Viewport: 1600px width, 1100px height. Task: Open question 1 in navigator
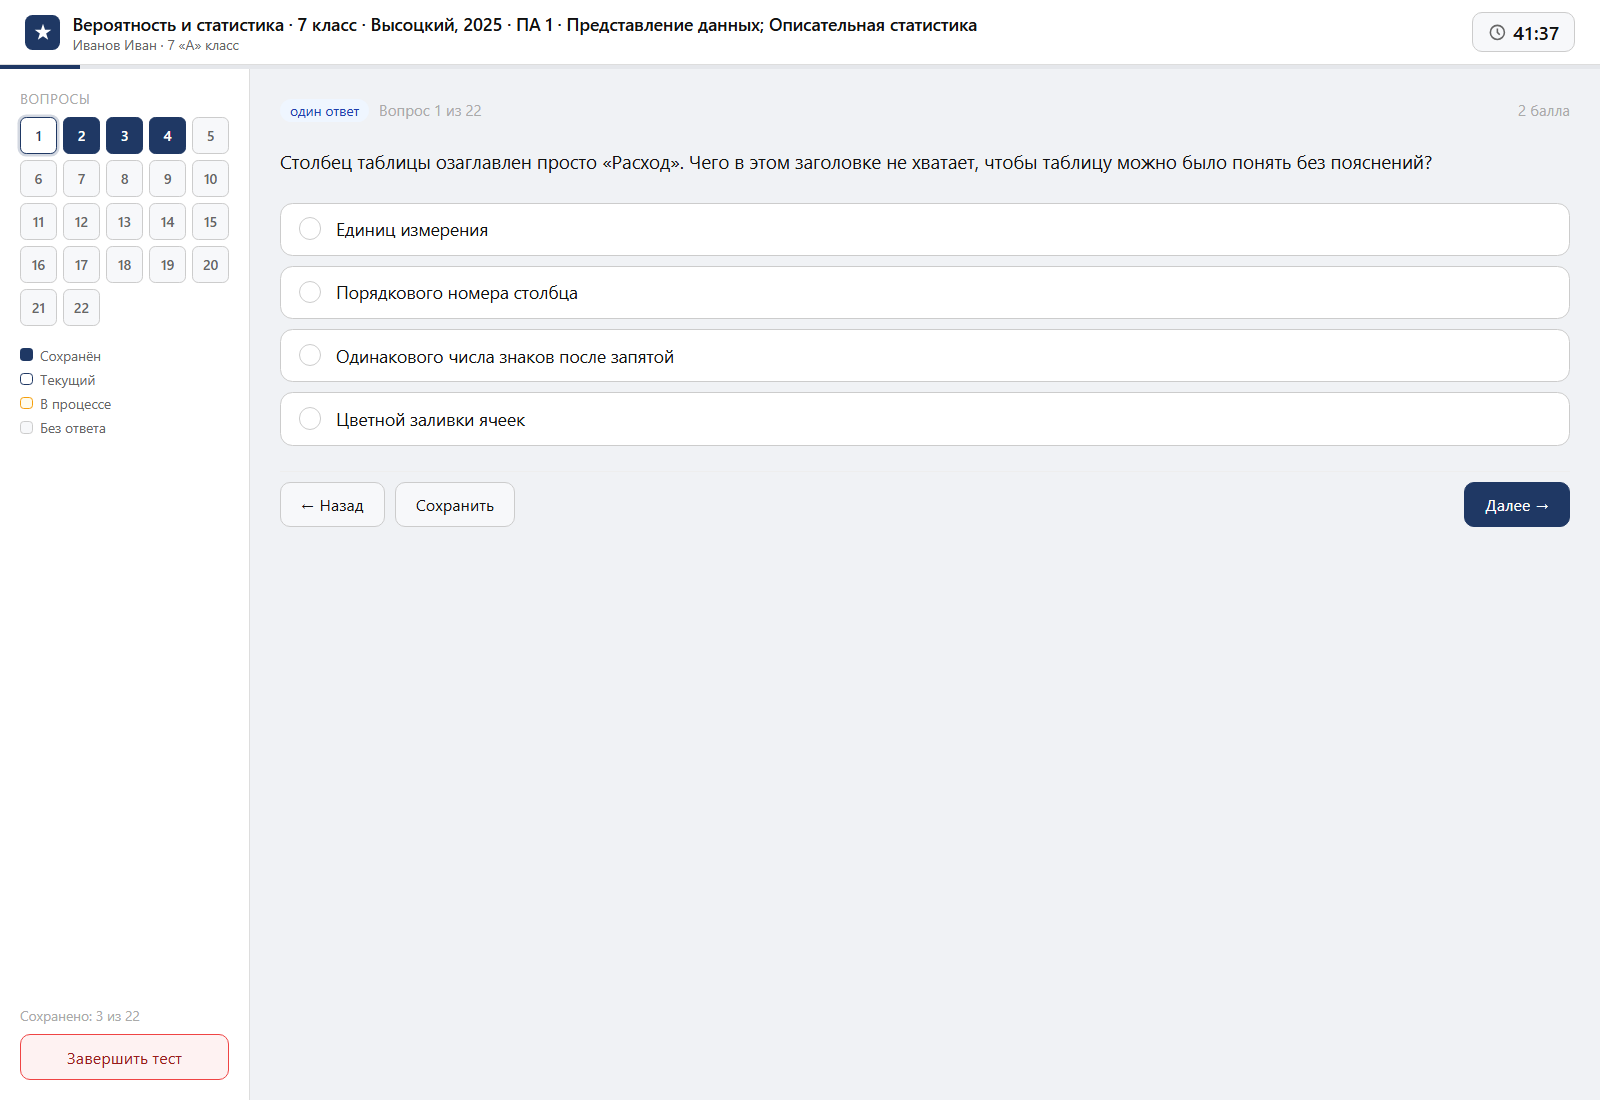pyautogui.click(x=38, y=136)
